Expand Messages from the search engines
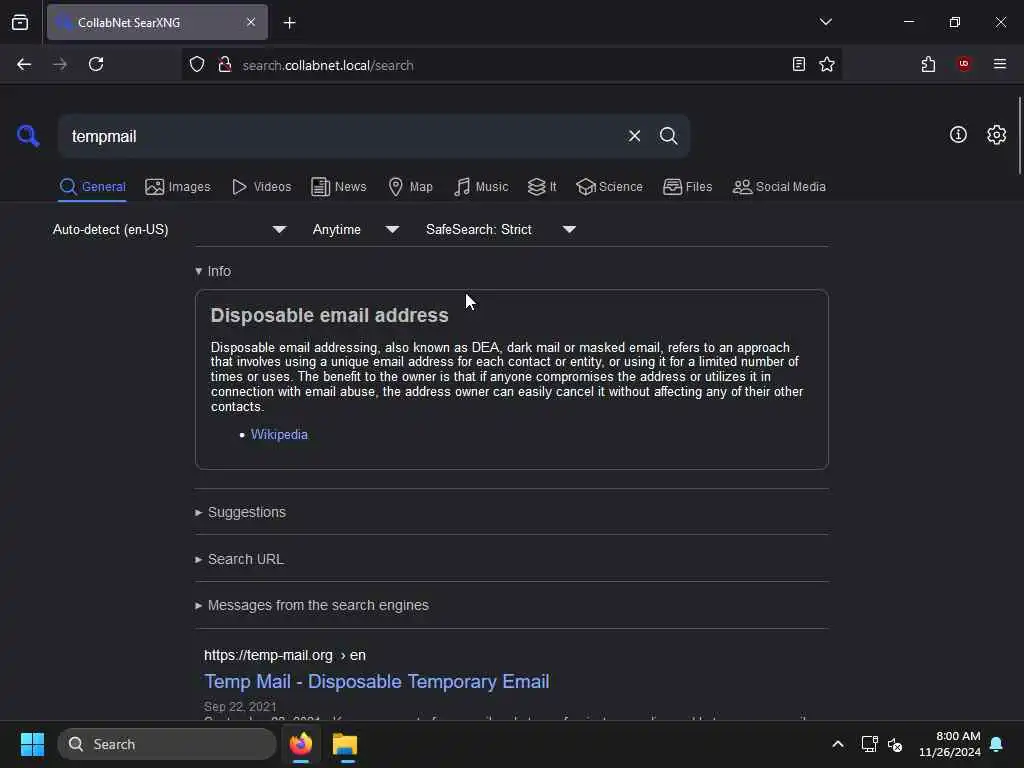The height and width of the screenshot is (768, 1024). click(312, 605)
